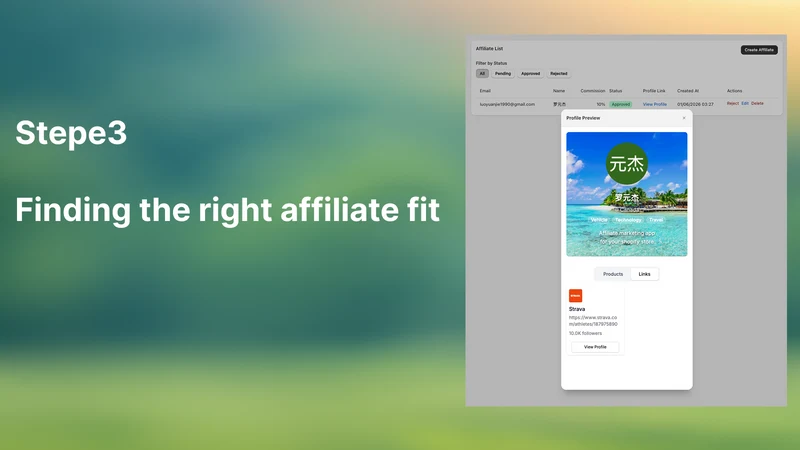Image resolution: width=800 pixels, height=450 pixels.
Task: Click the green avatar circle 元杰
Action: coord(627,164)
